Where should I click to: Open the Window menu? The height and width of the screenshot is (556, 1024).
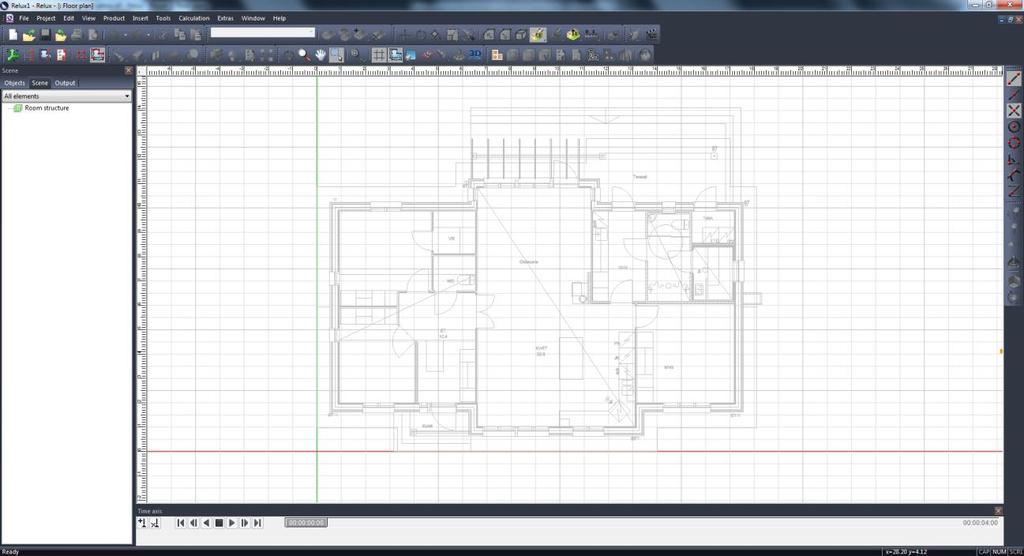click(x=253, y=18)
